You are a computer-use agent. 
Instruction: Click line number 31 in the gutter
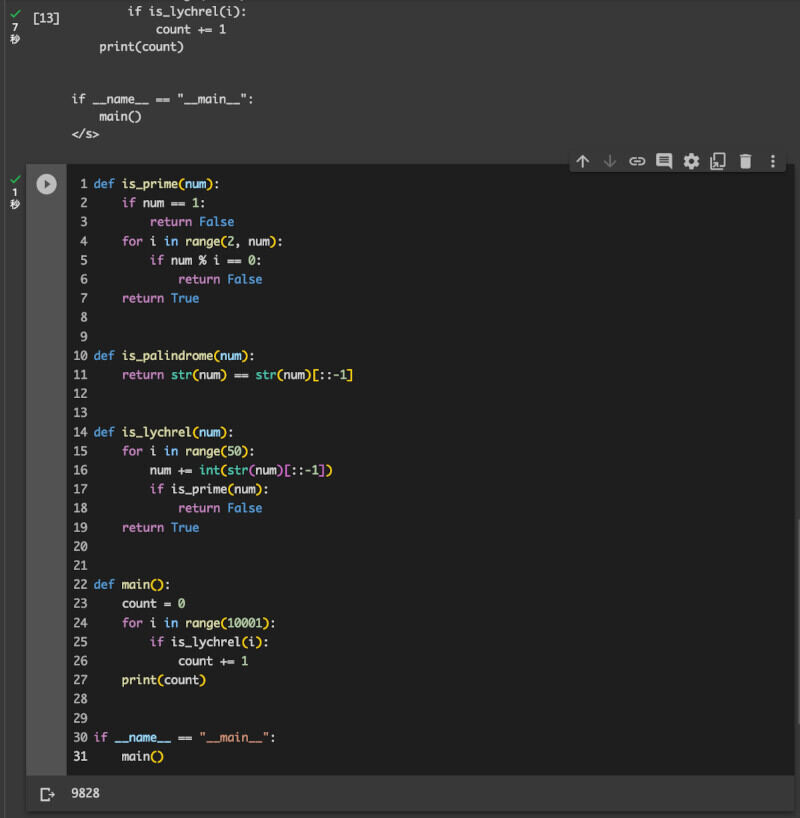pos(80,756)
